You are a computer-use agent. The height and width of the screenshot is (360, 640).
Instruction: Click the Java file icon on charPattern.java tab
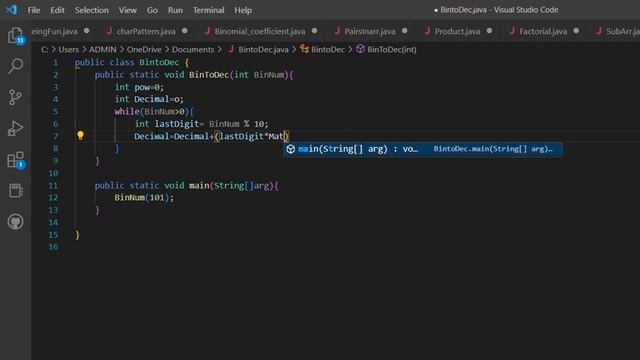[109, 31]
